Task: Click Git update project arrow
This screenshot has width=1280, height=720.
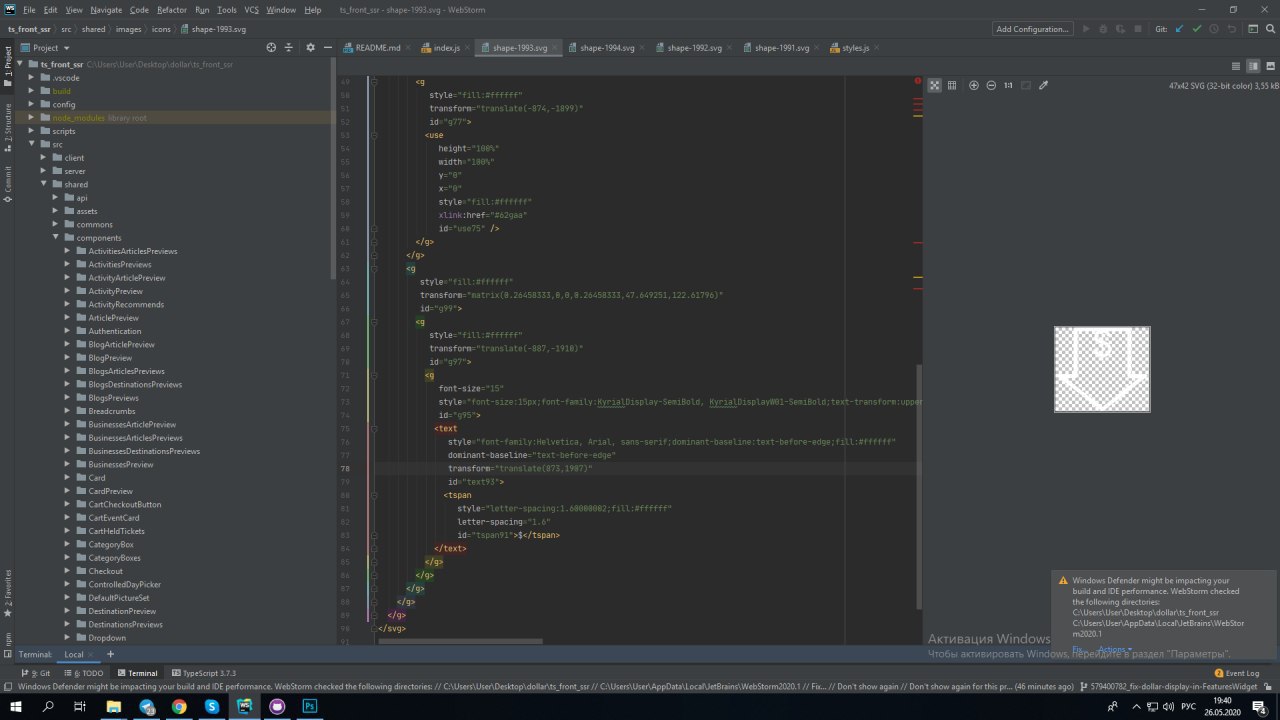Action: pyautogui.click(x=1180, y=29)
